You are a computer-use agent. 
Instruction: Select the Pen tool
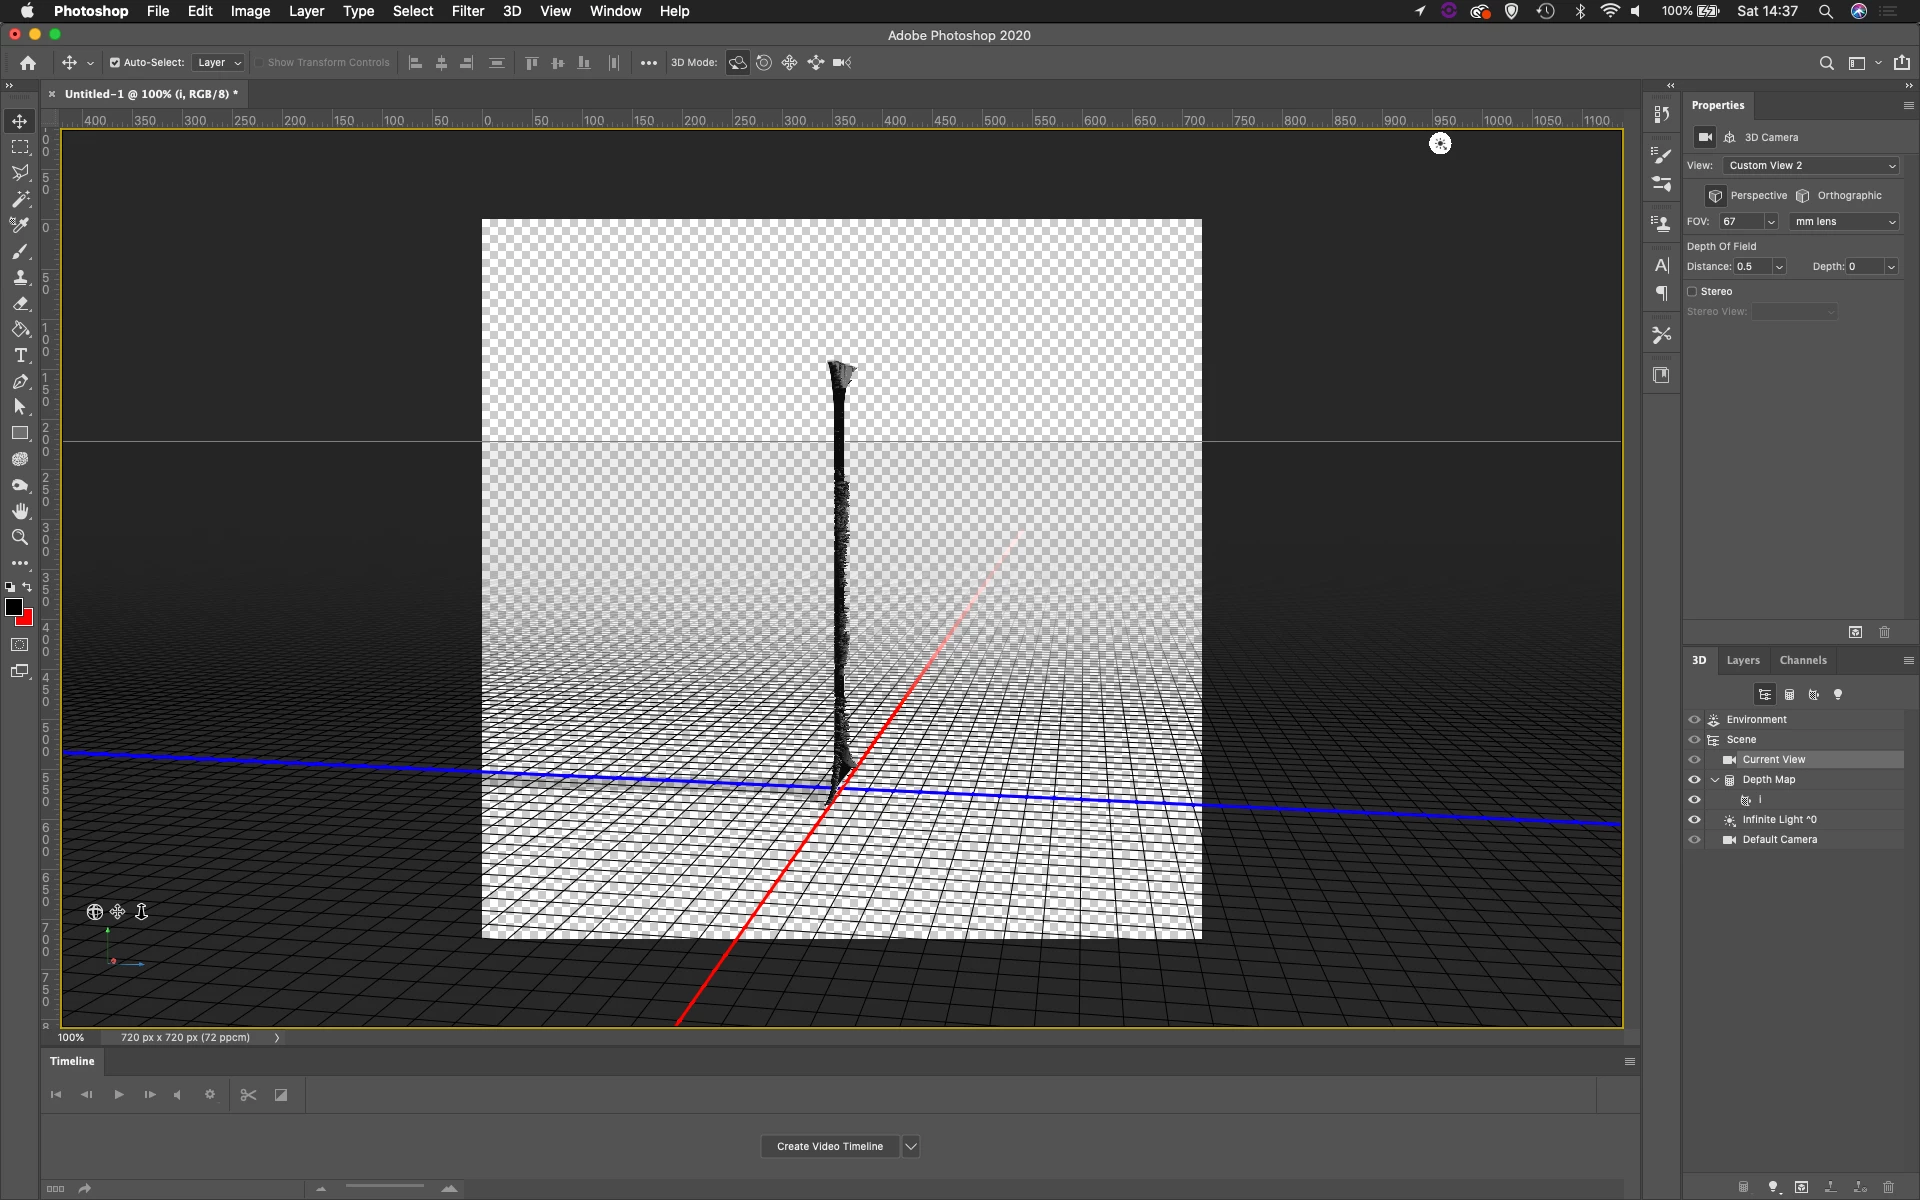tap(20, 381)
